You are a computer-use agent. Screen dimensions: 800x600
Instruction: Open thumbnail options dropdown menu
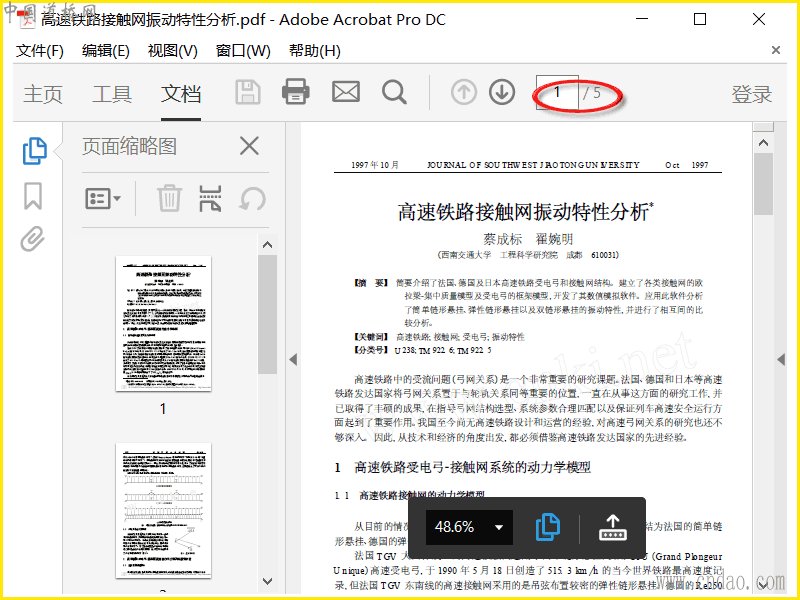(103, 198)
